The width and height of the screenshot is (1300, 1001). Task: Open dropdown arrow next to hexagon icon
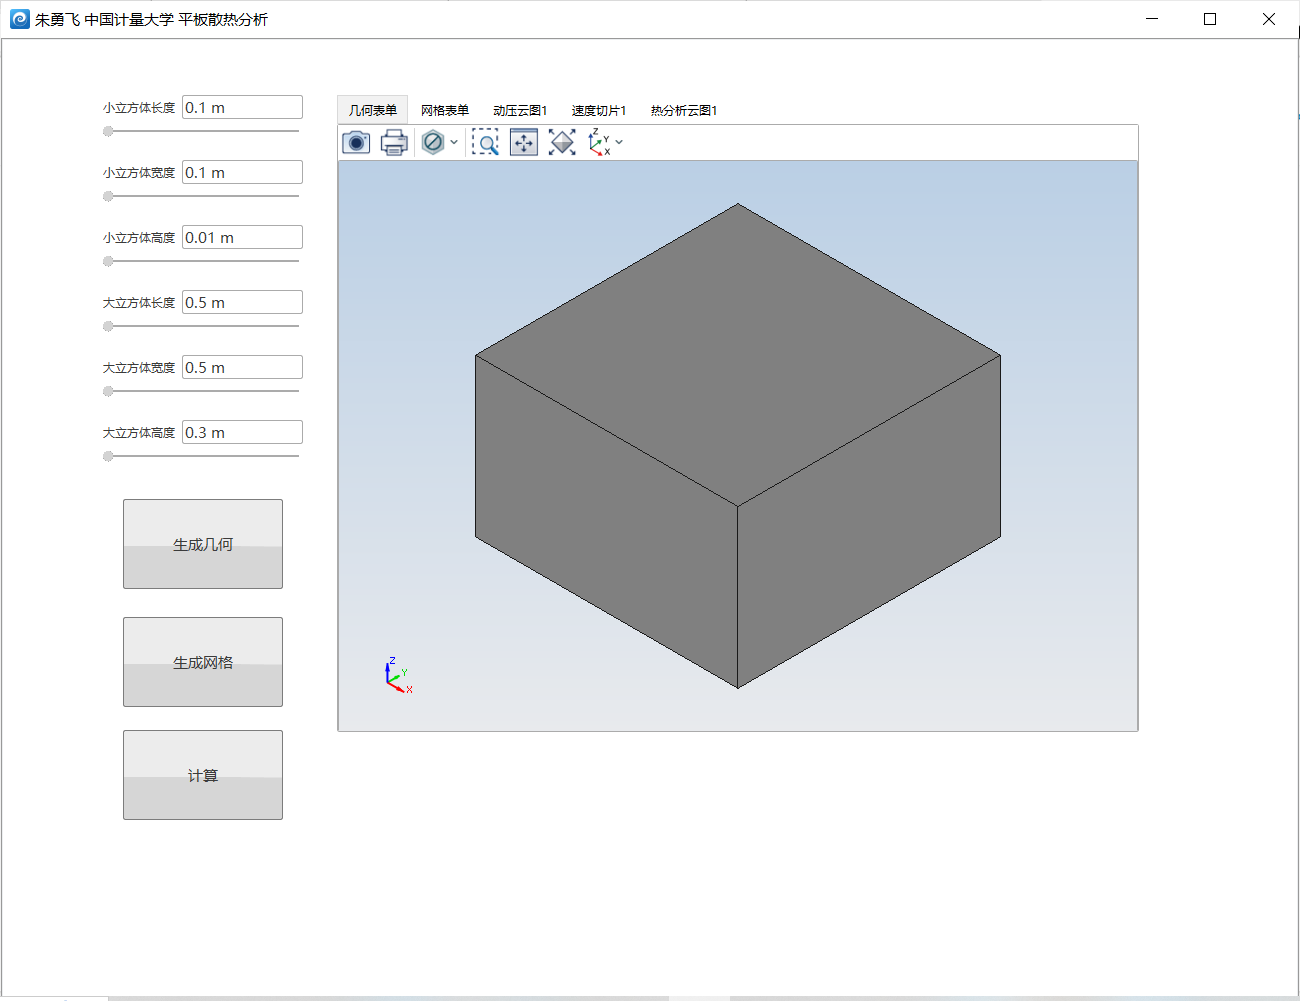coord(454,142)
